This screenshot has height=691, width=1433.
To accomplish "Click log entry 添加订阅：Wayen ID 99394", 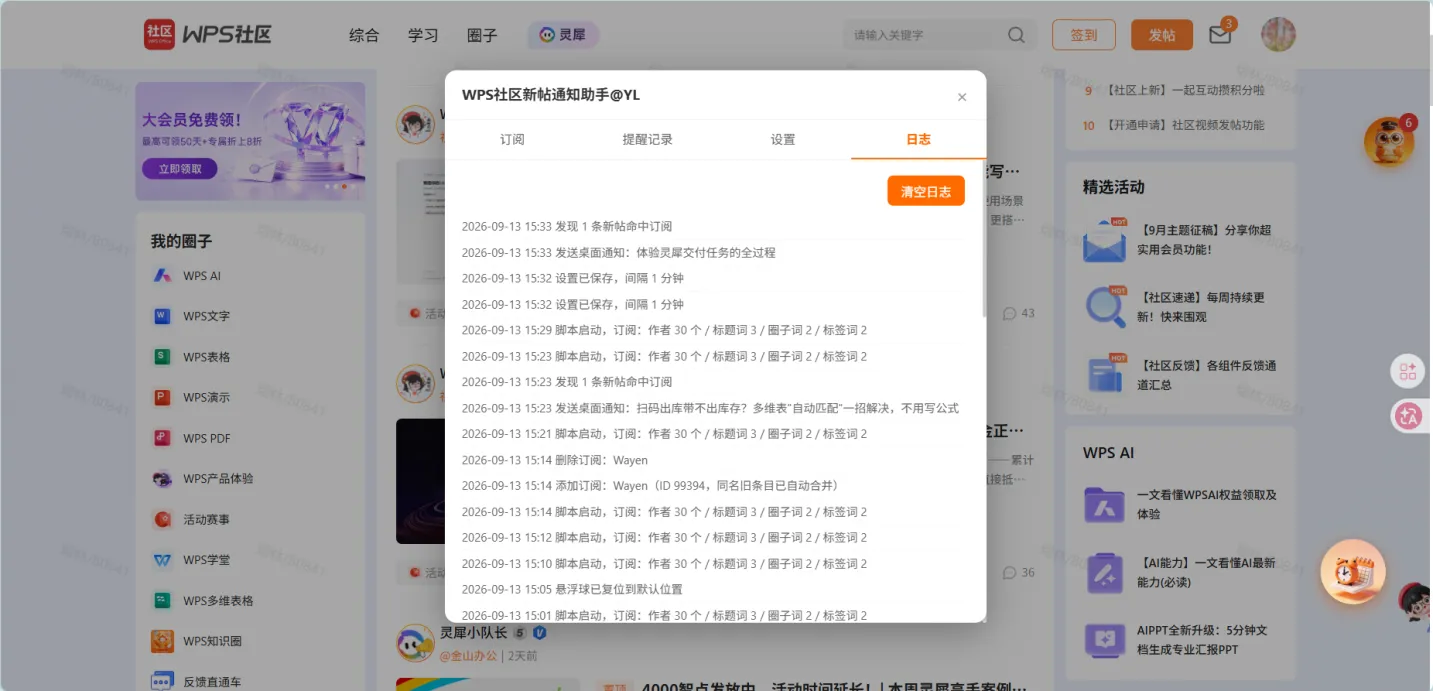I will pyautogui.click(x=650, y=486).
